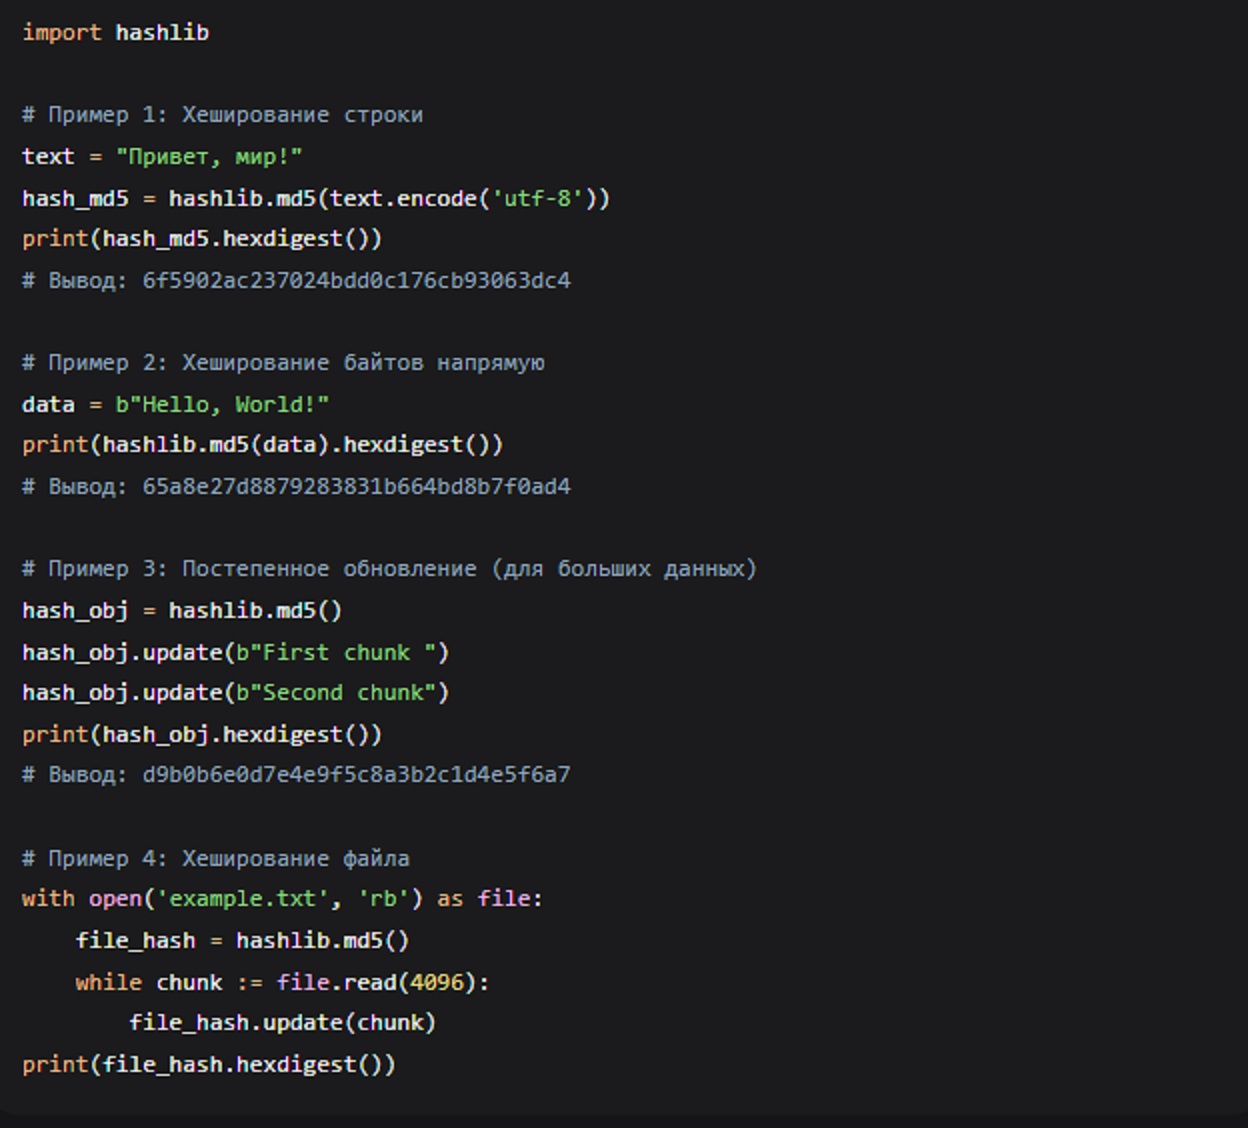Screen dimensions: 1248x1128
Task: Click the output hash starting with 65a8e27d
Action: tap(356, 487)
